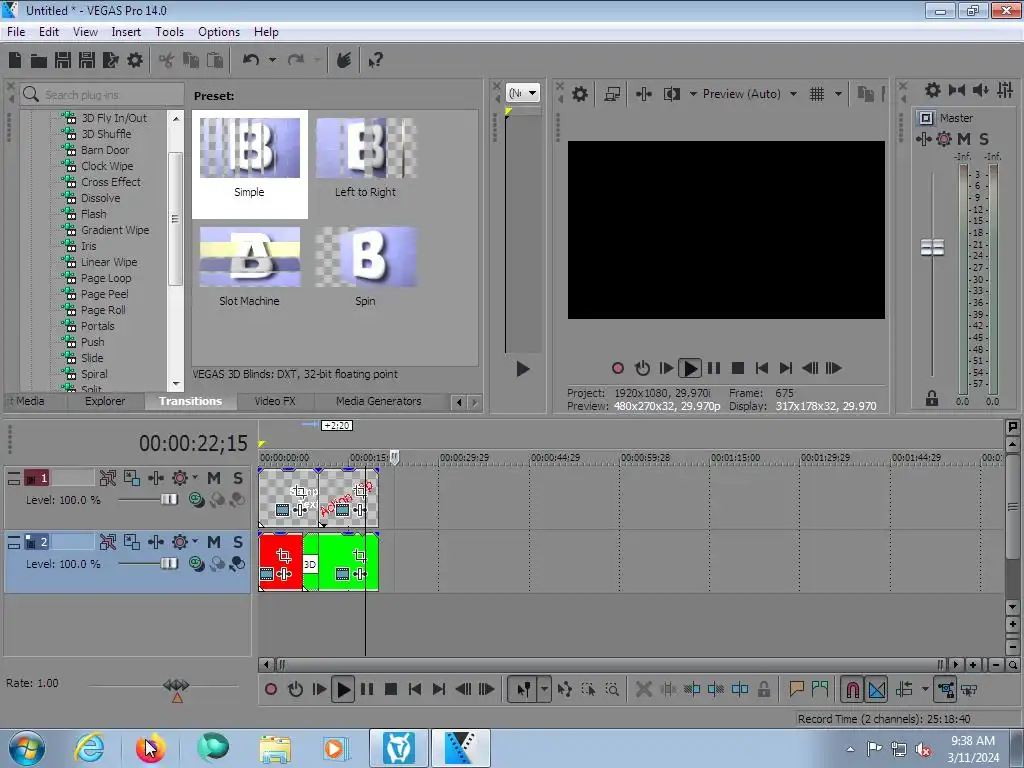Click the Open folder toolbar icon
Screen dimensions: 1024x768
point(39,61)
